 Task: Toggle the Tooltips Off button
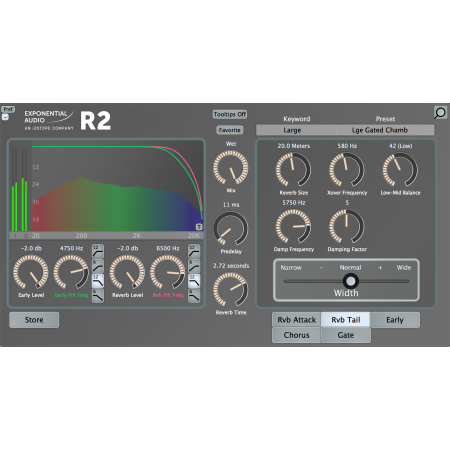point(230,114)
